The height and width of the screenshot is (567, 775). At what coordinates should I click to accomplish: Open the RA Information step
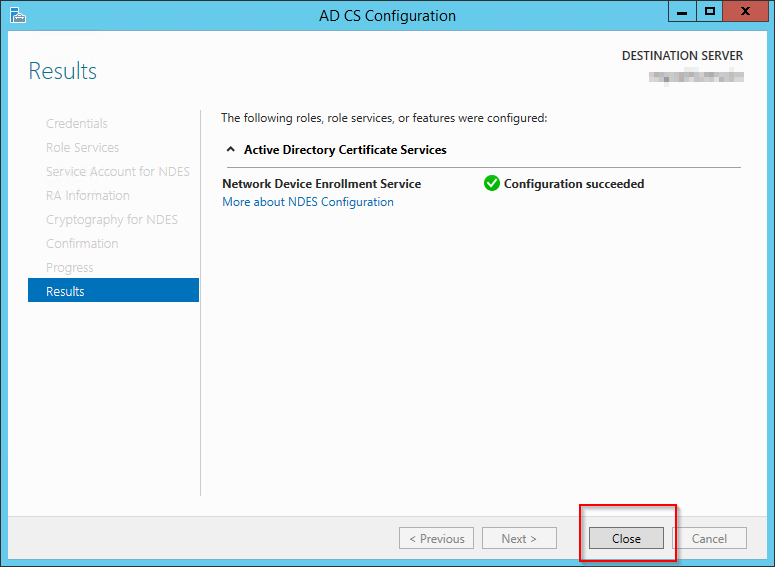tap(88, 196)
